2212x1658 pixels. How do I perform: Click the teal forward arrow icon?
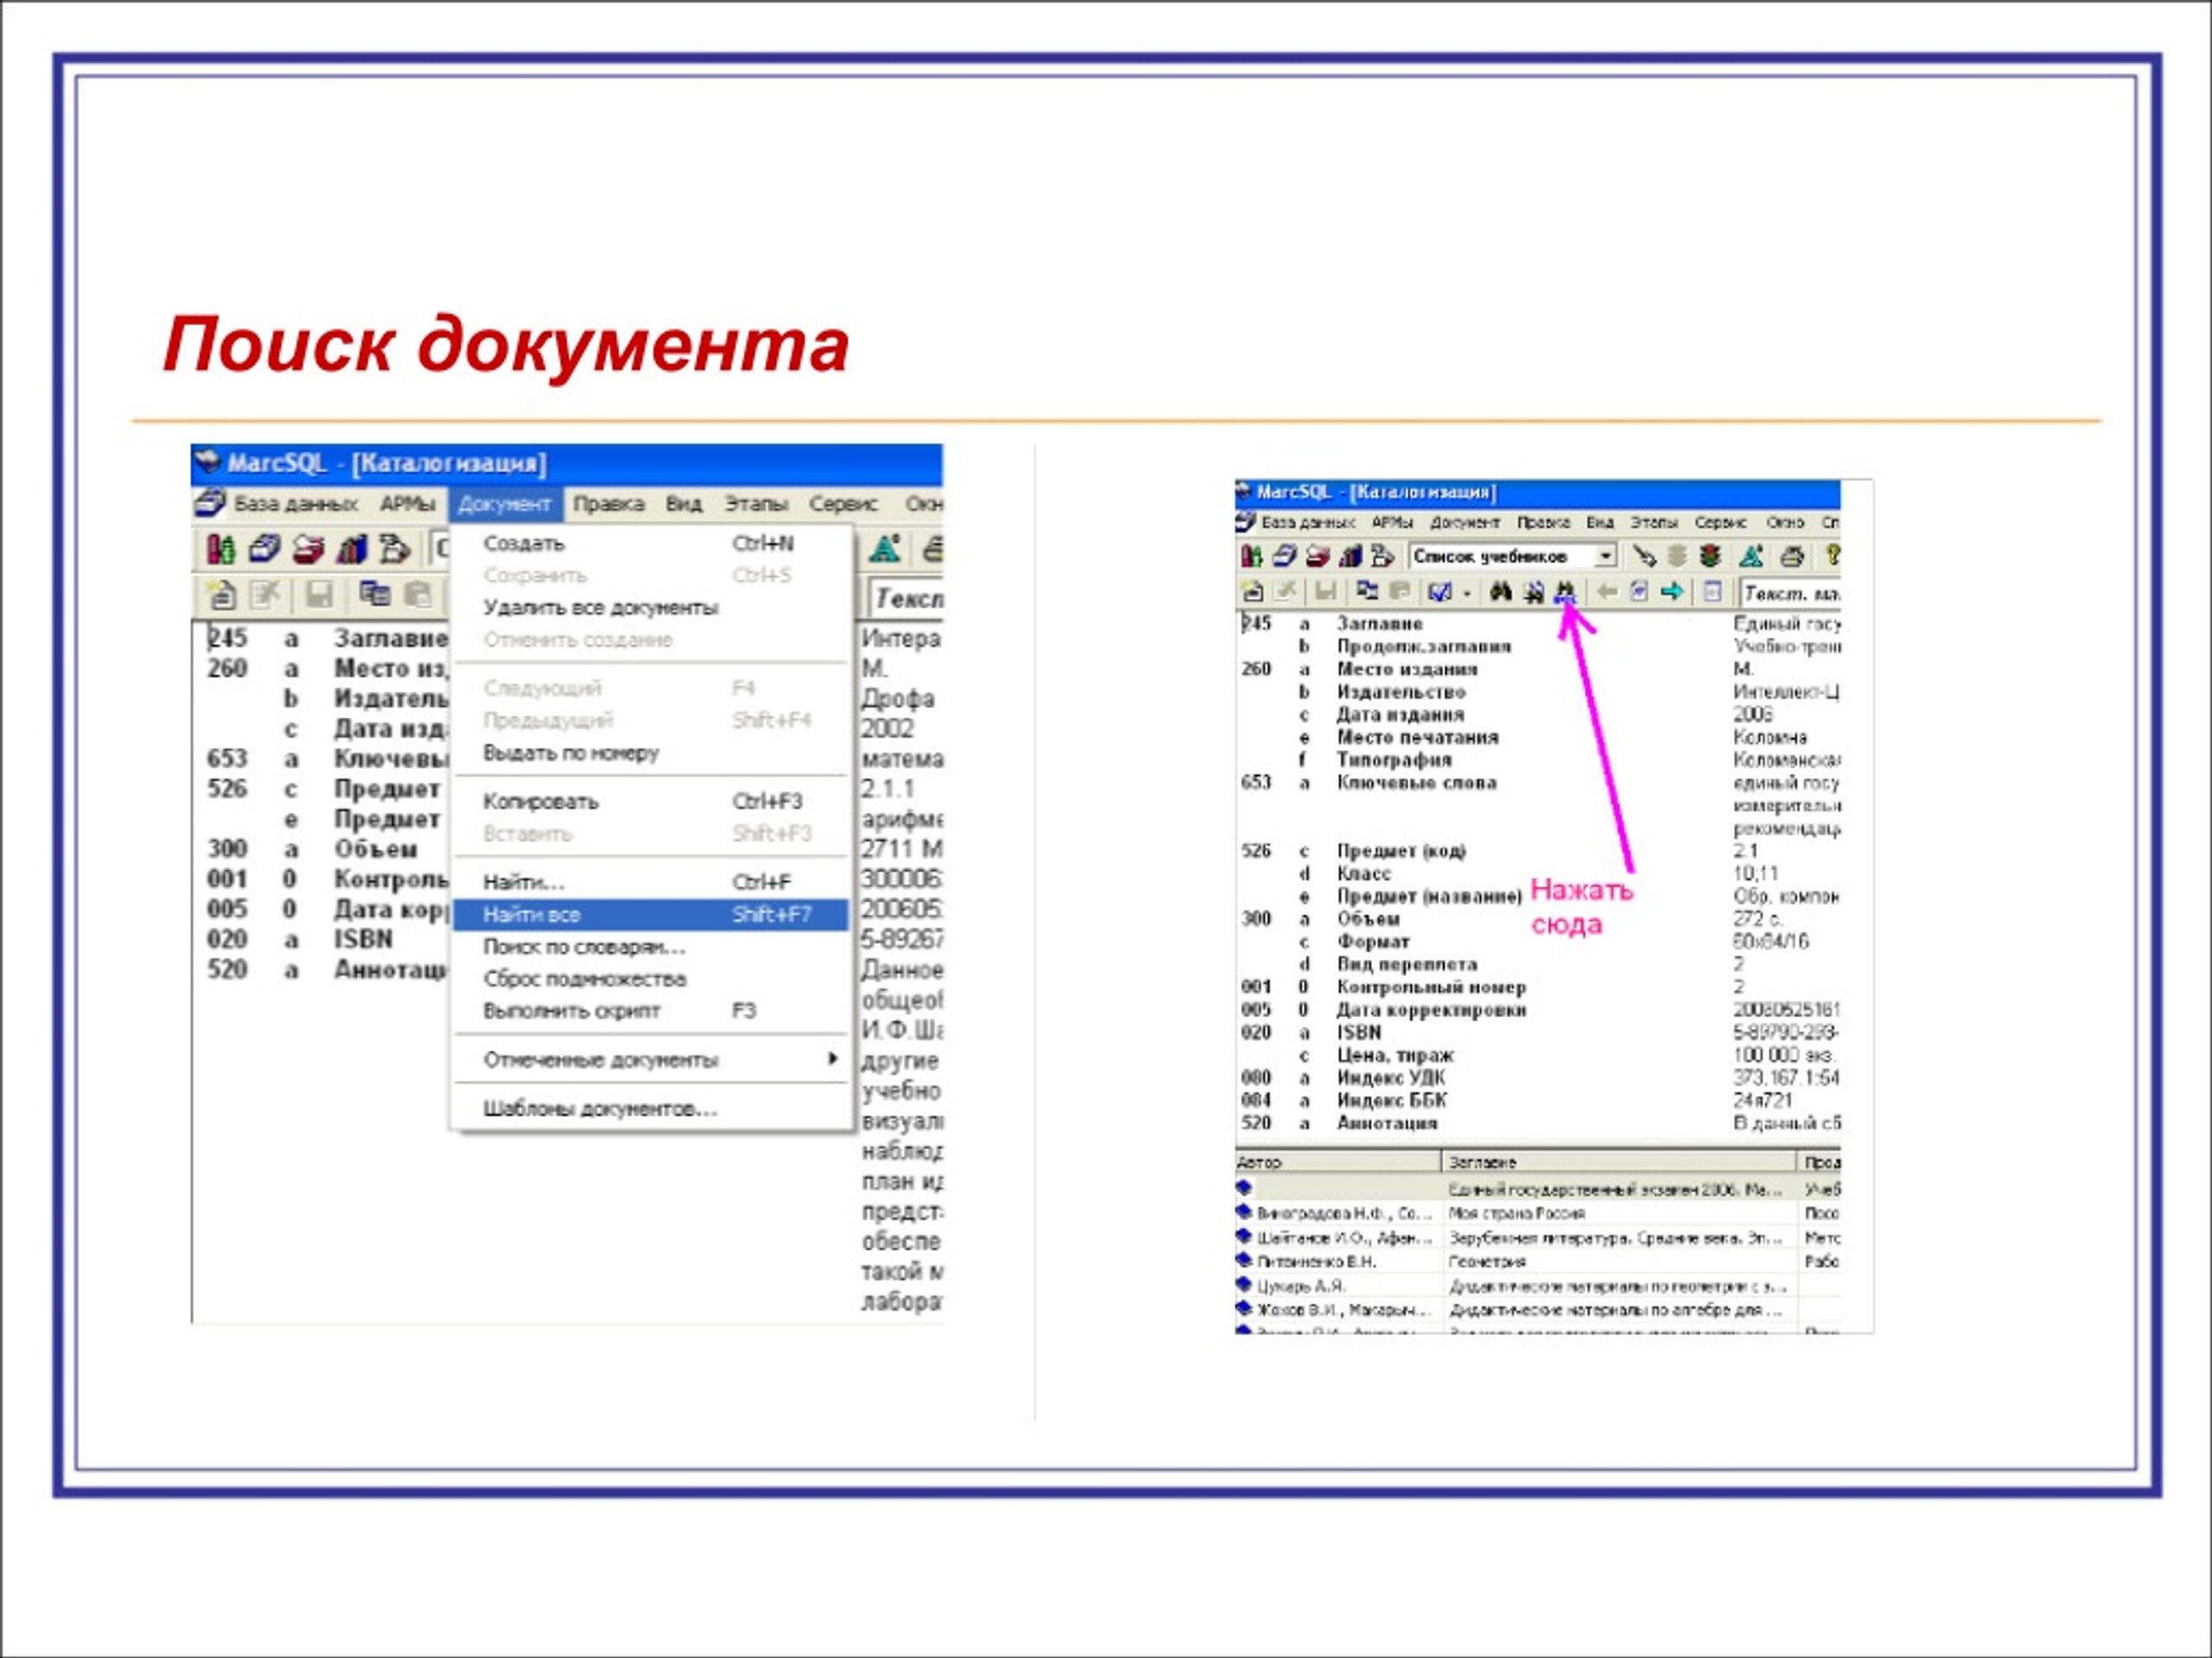pyautogui.click(x=1671, y=591)
